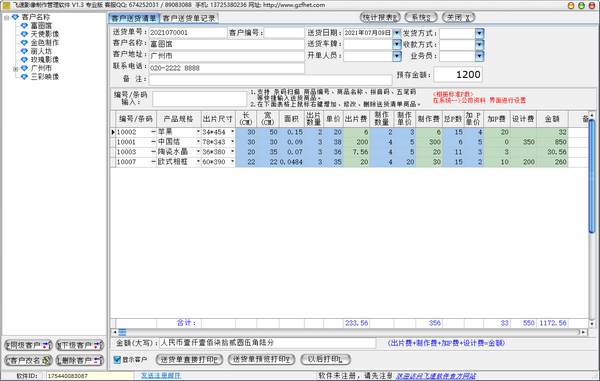Select 三彩映像 customer in tree
Viewport: 600px width, 381px height.
click(45, 77)
